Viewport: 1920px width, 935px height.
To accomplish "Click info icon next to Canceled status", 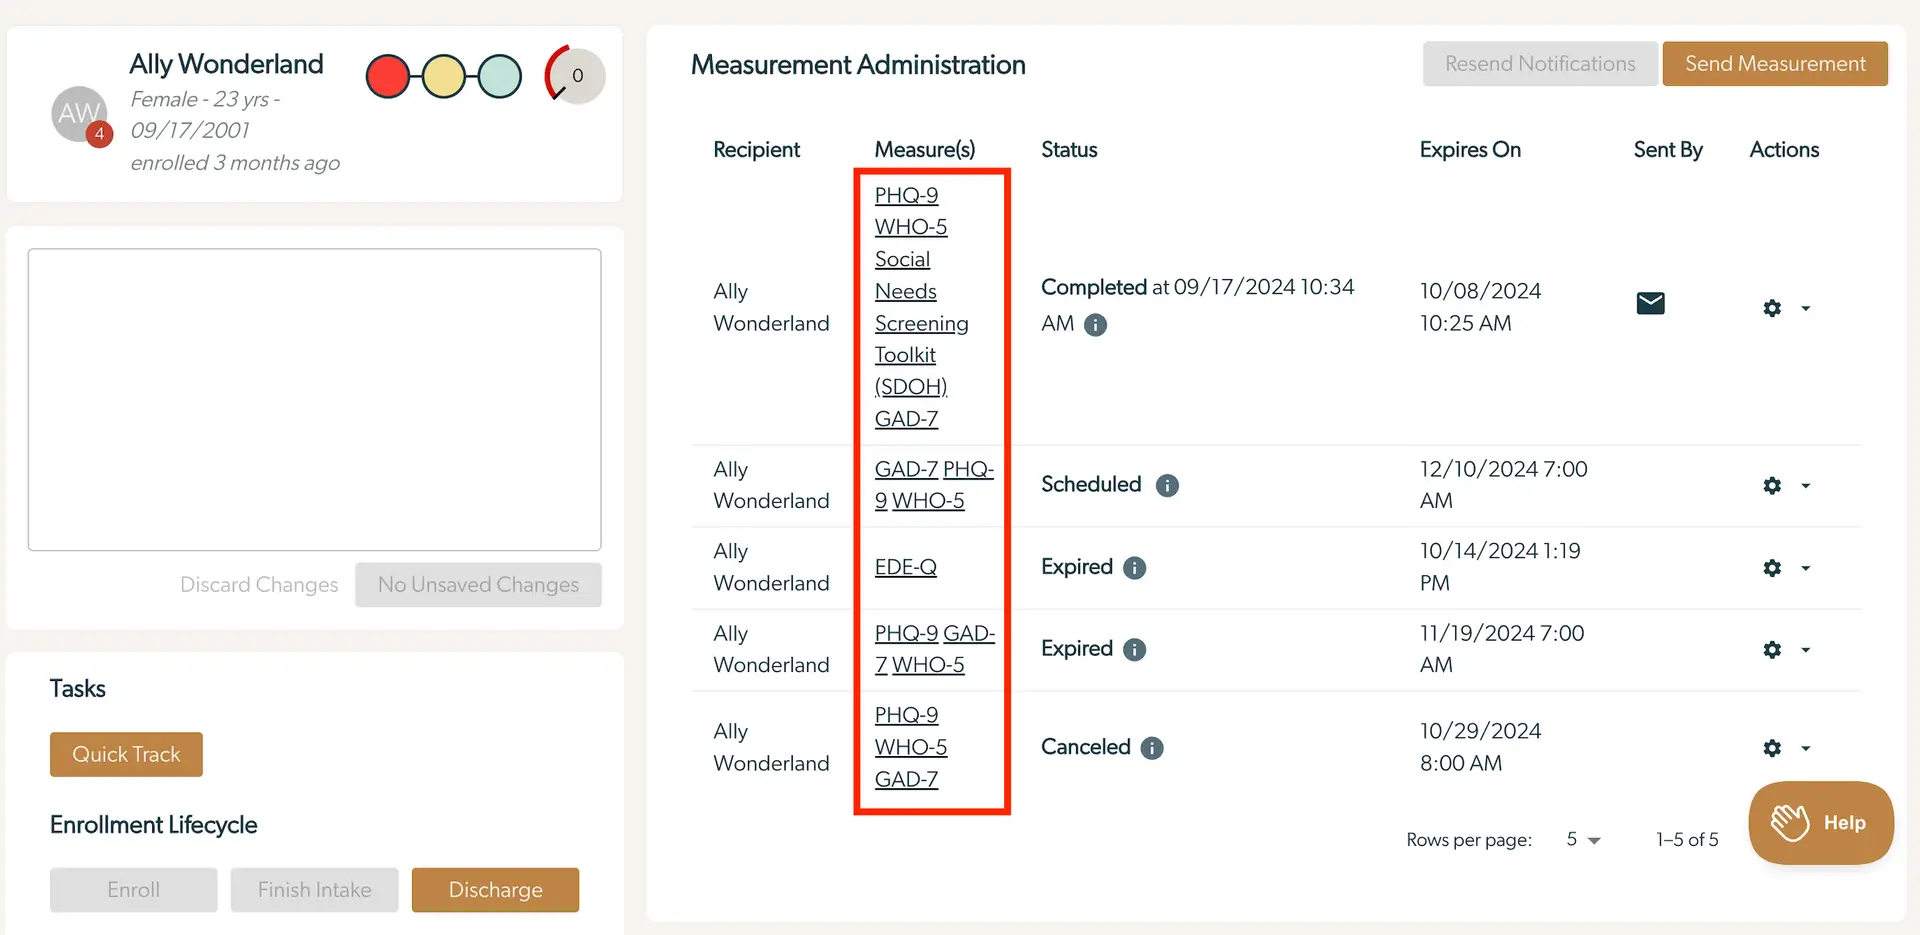I will point(1151,748).
